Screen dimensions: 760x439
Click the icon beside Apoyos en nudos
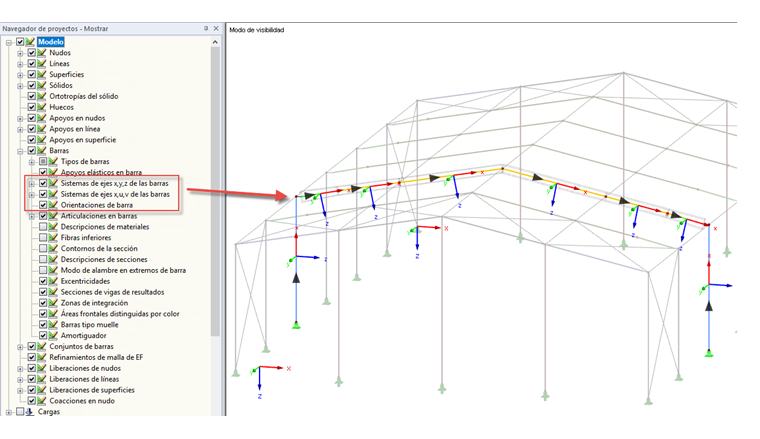[42, 118]
